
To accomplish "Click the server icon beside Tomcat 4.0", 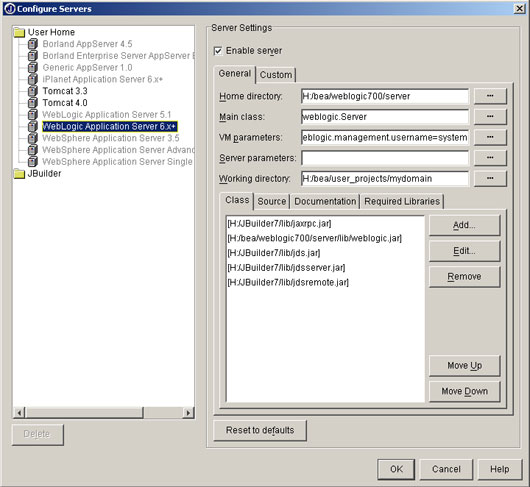I will (x=32, y=102).
